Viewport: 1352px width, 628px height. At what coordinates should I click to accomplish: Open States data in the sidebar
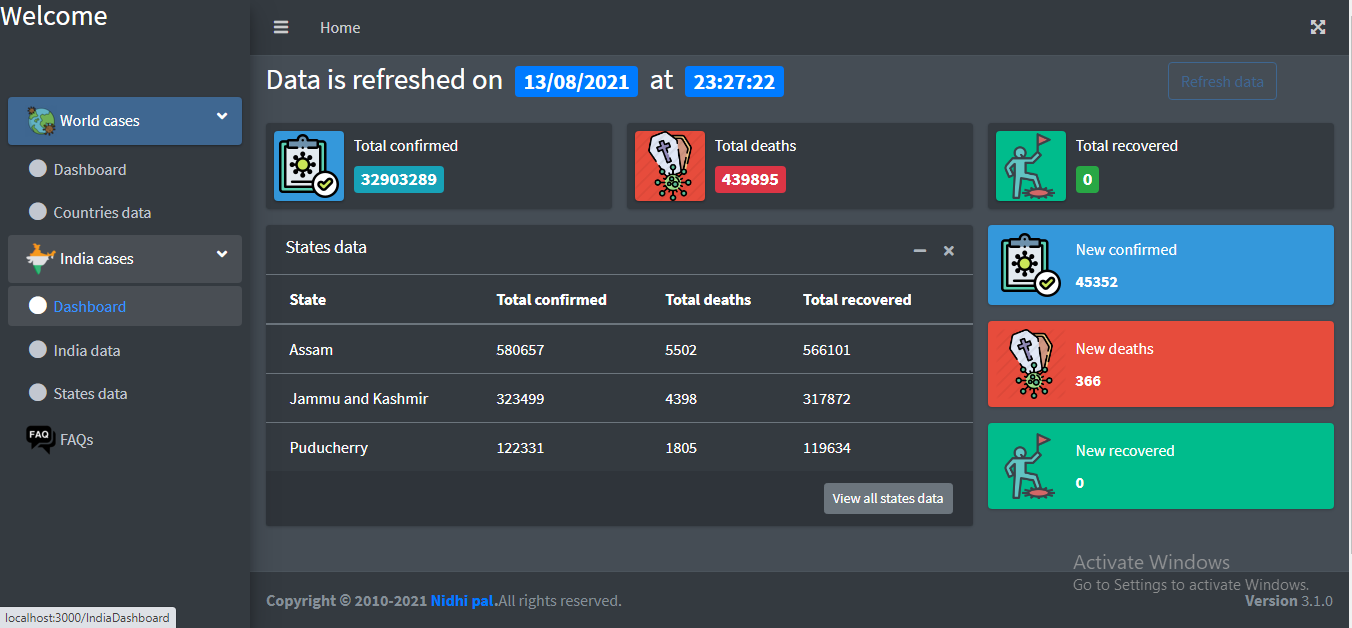pyautogui.click(x=90, y=394)
